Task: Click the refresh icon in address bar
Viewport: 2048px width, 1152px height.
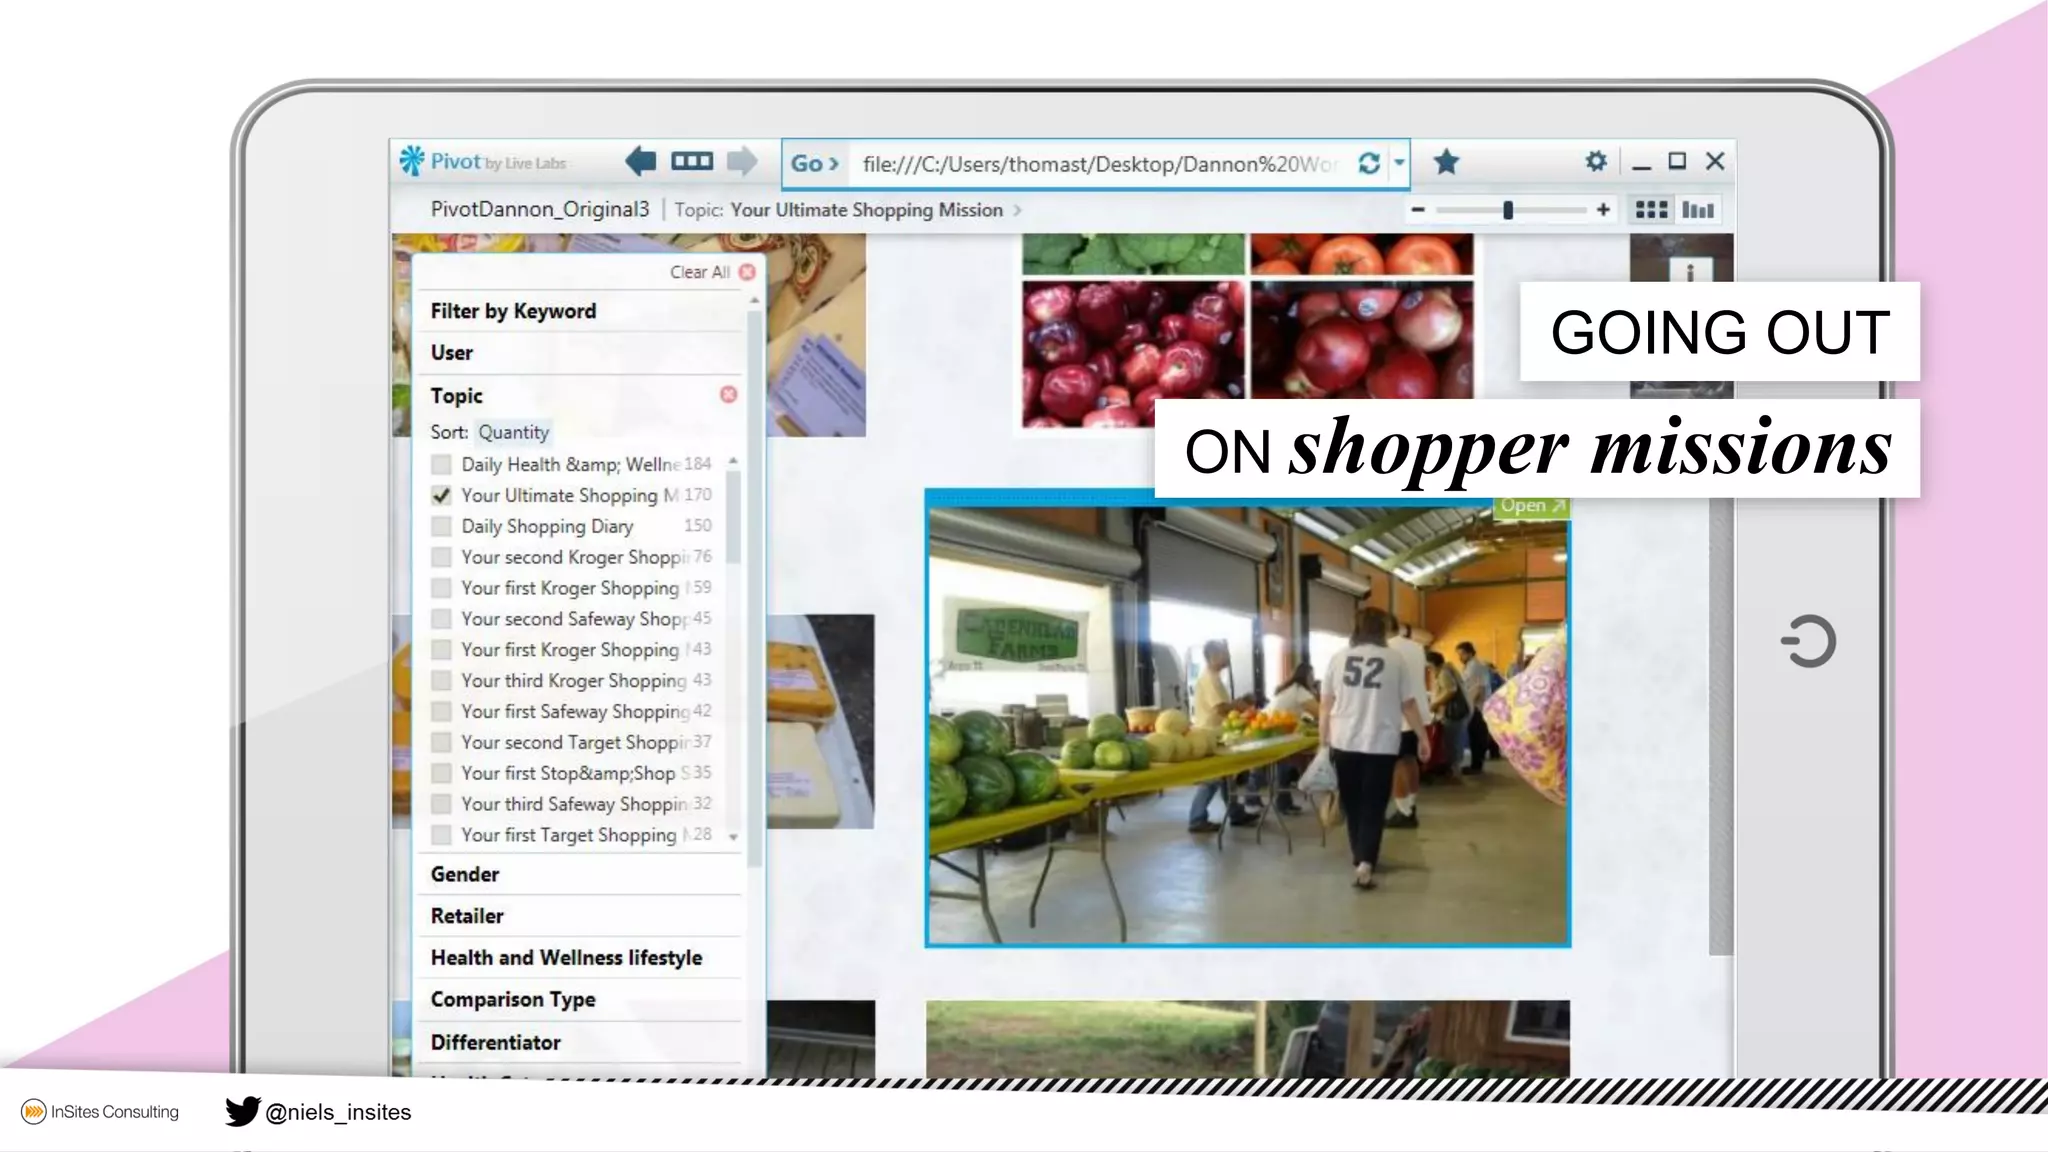Action: pos(1369,163)
